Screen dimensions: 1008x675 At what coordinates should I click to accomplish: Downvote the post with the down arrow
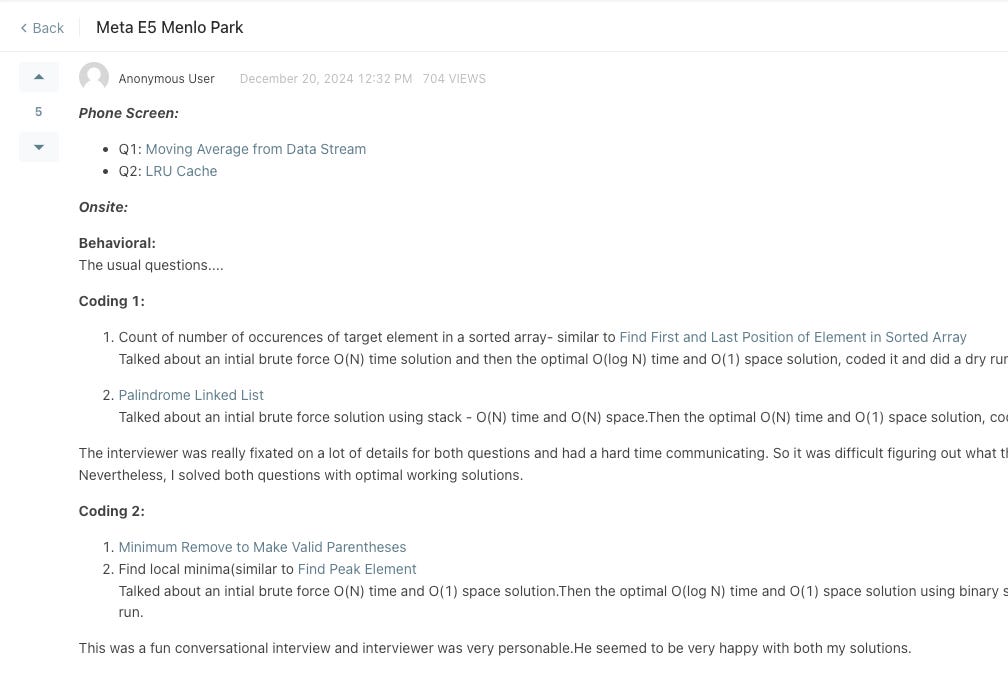(x=38, y=147)
